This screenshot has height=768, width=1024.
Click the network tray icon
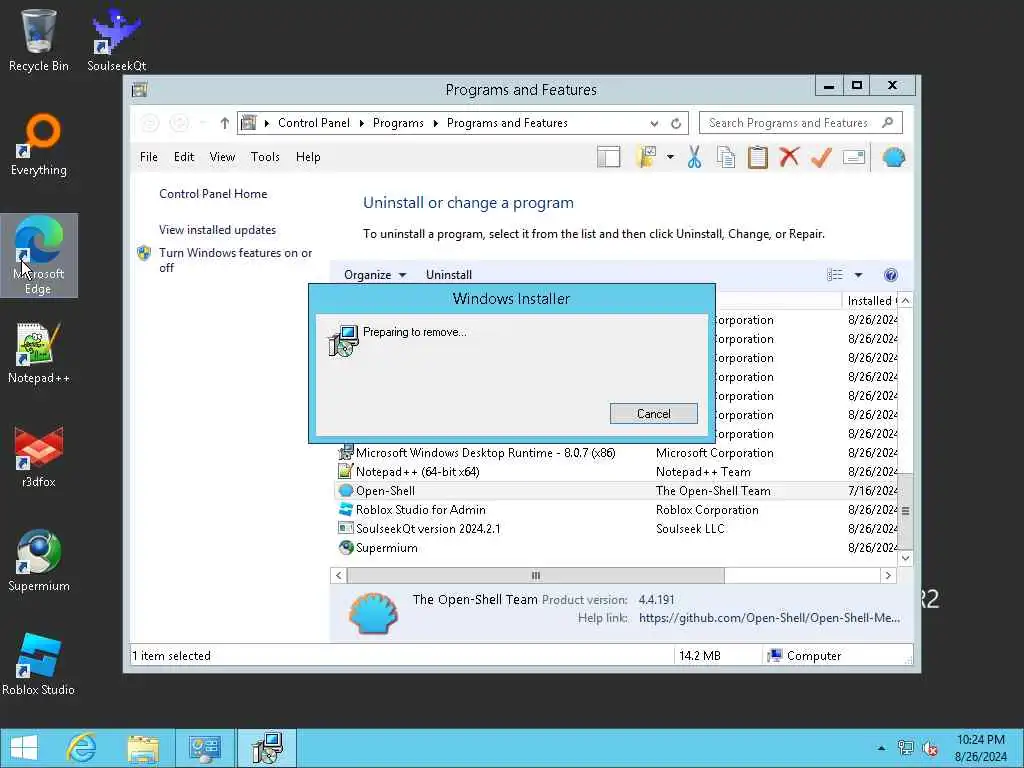905,748
